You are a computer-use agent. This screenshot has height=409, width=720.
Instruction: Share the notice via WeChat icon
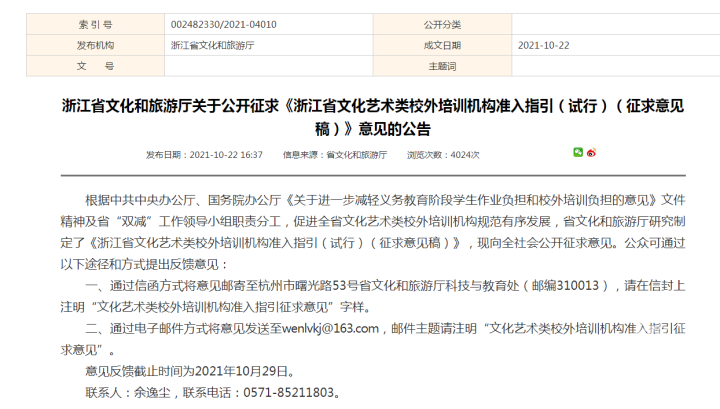click(x=578, y=153)
